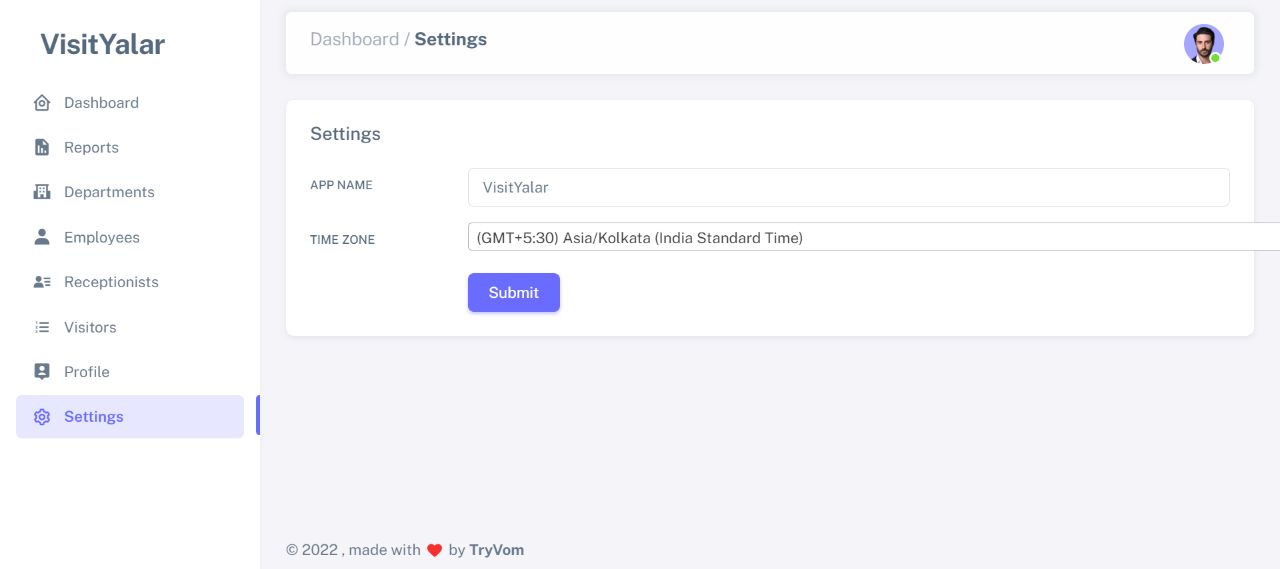
Task: Click the Dashboard house icon in sidebar
Action: pyautogui.click(x=42, y=103)
